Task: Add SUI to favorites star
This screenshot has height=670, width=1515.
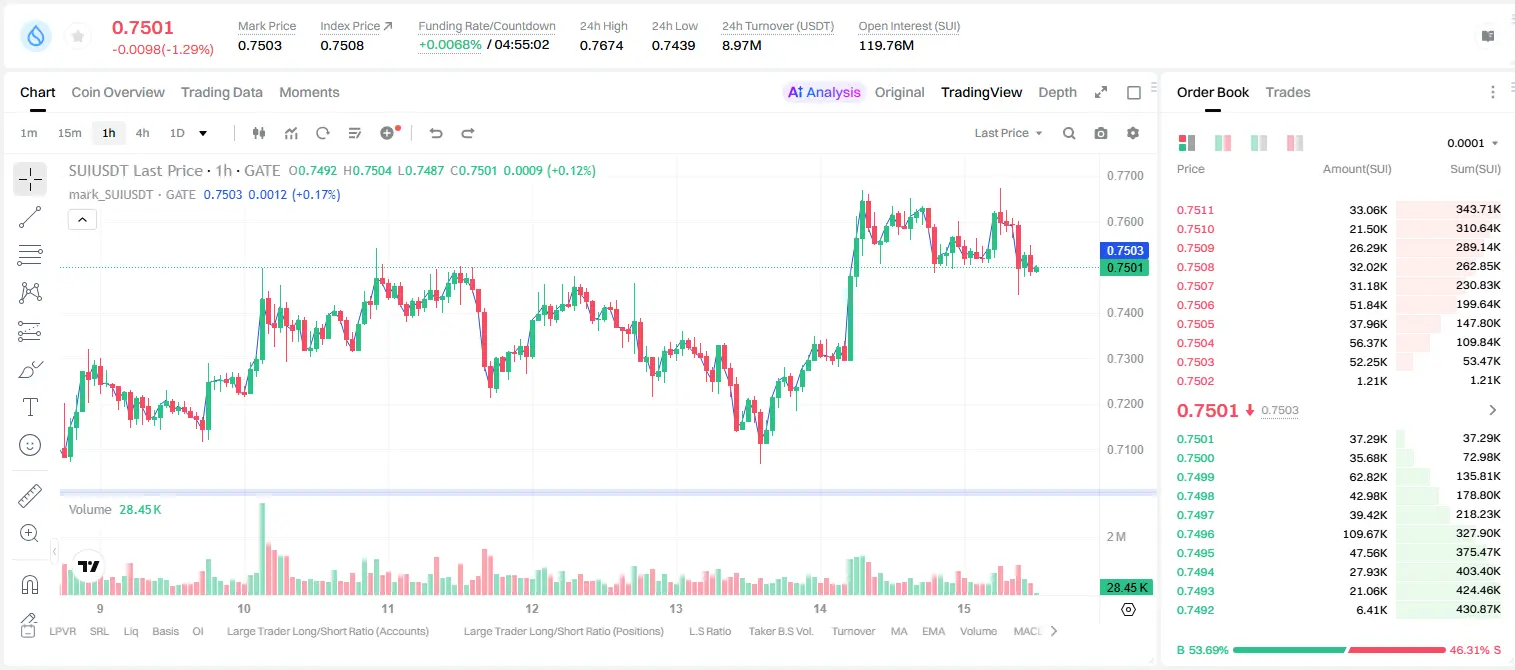Action: click(x=78, y=36)
